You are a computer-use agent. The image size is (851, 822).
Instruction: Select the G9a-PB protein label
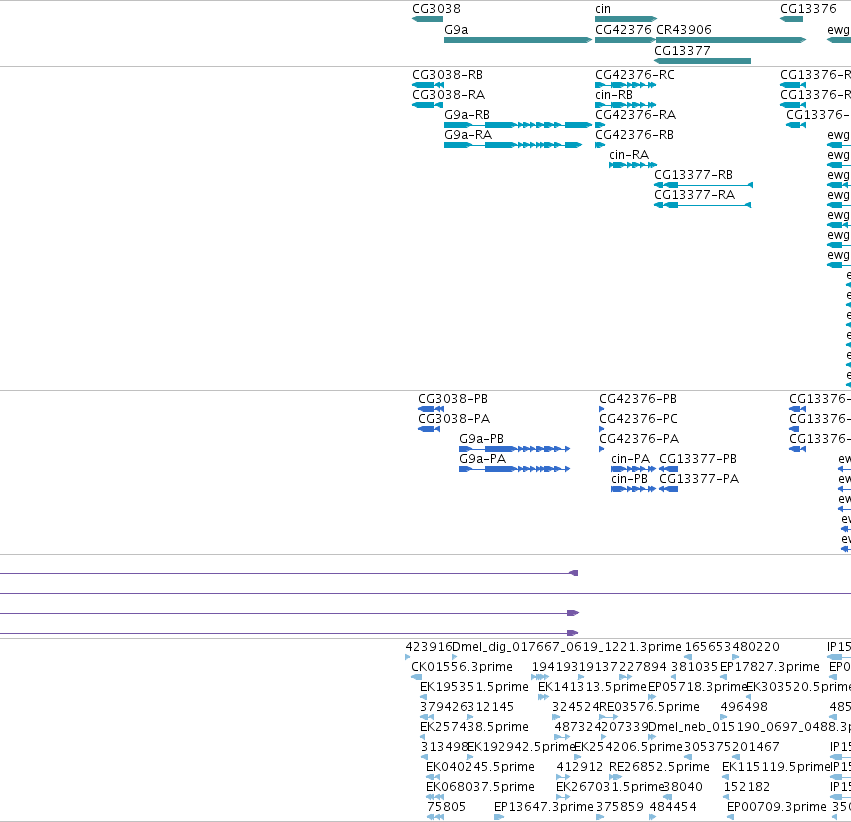(481, 439)
